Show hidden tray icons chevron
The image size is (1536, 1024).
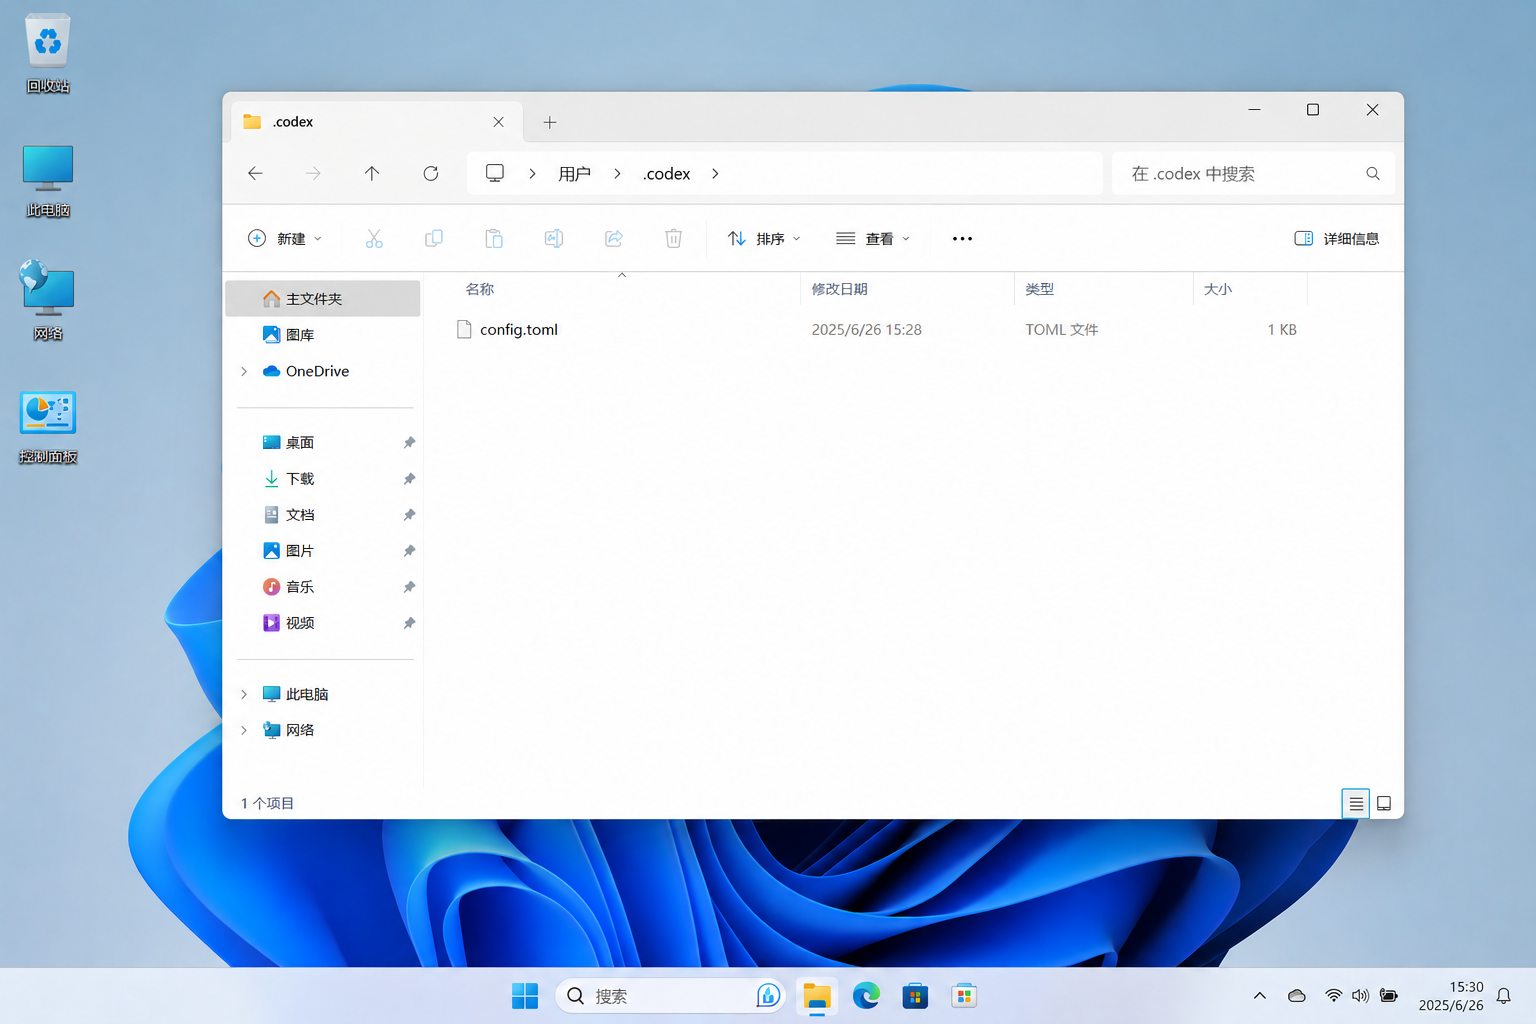tap(1260, 996)
